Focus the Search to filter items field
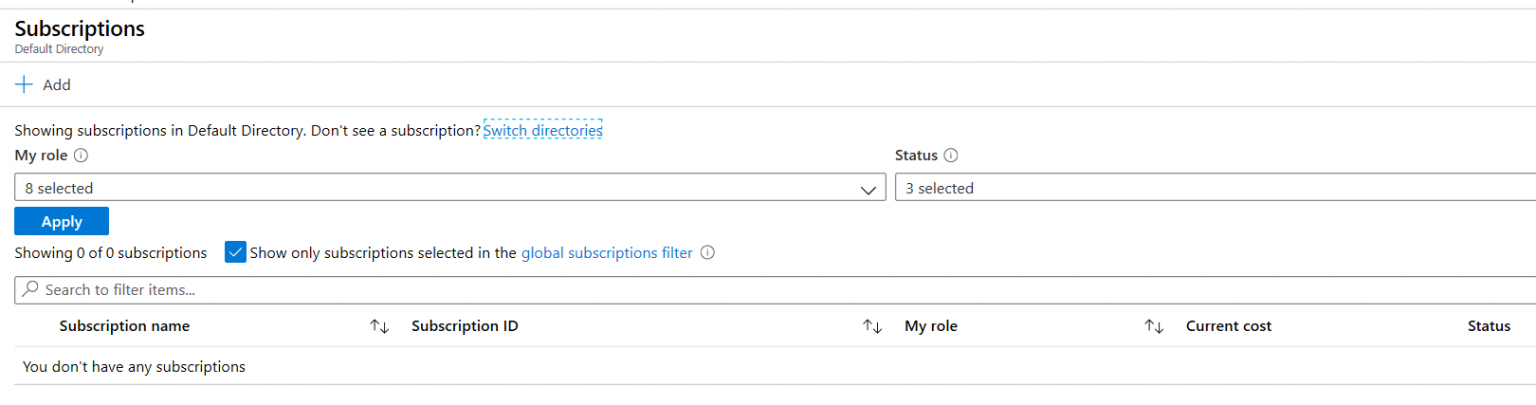 pos(775,289)
